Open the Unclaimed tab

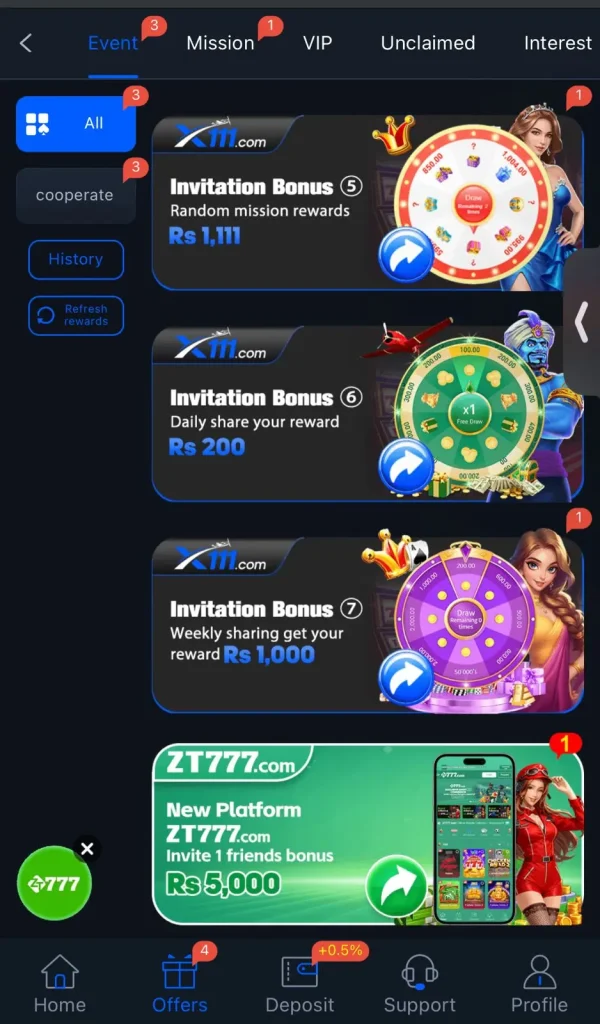pos(428,43)
